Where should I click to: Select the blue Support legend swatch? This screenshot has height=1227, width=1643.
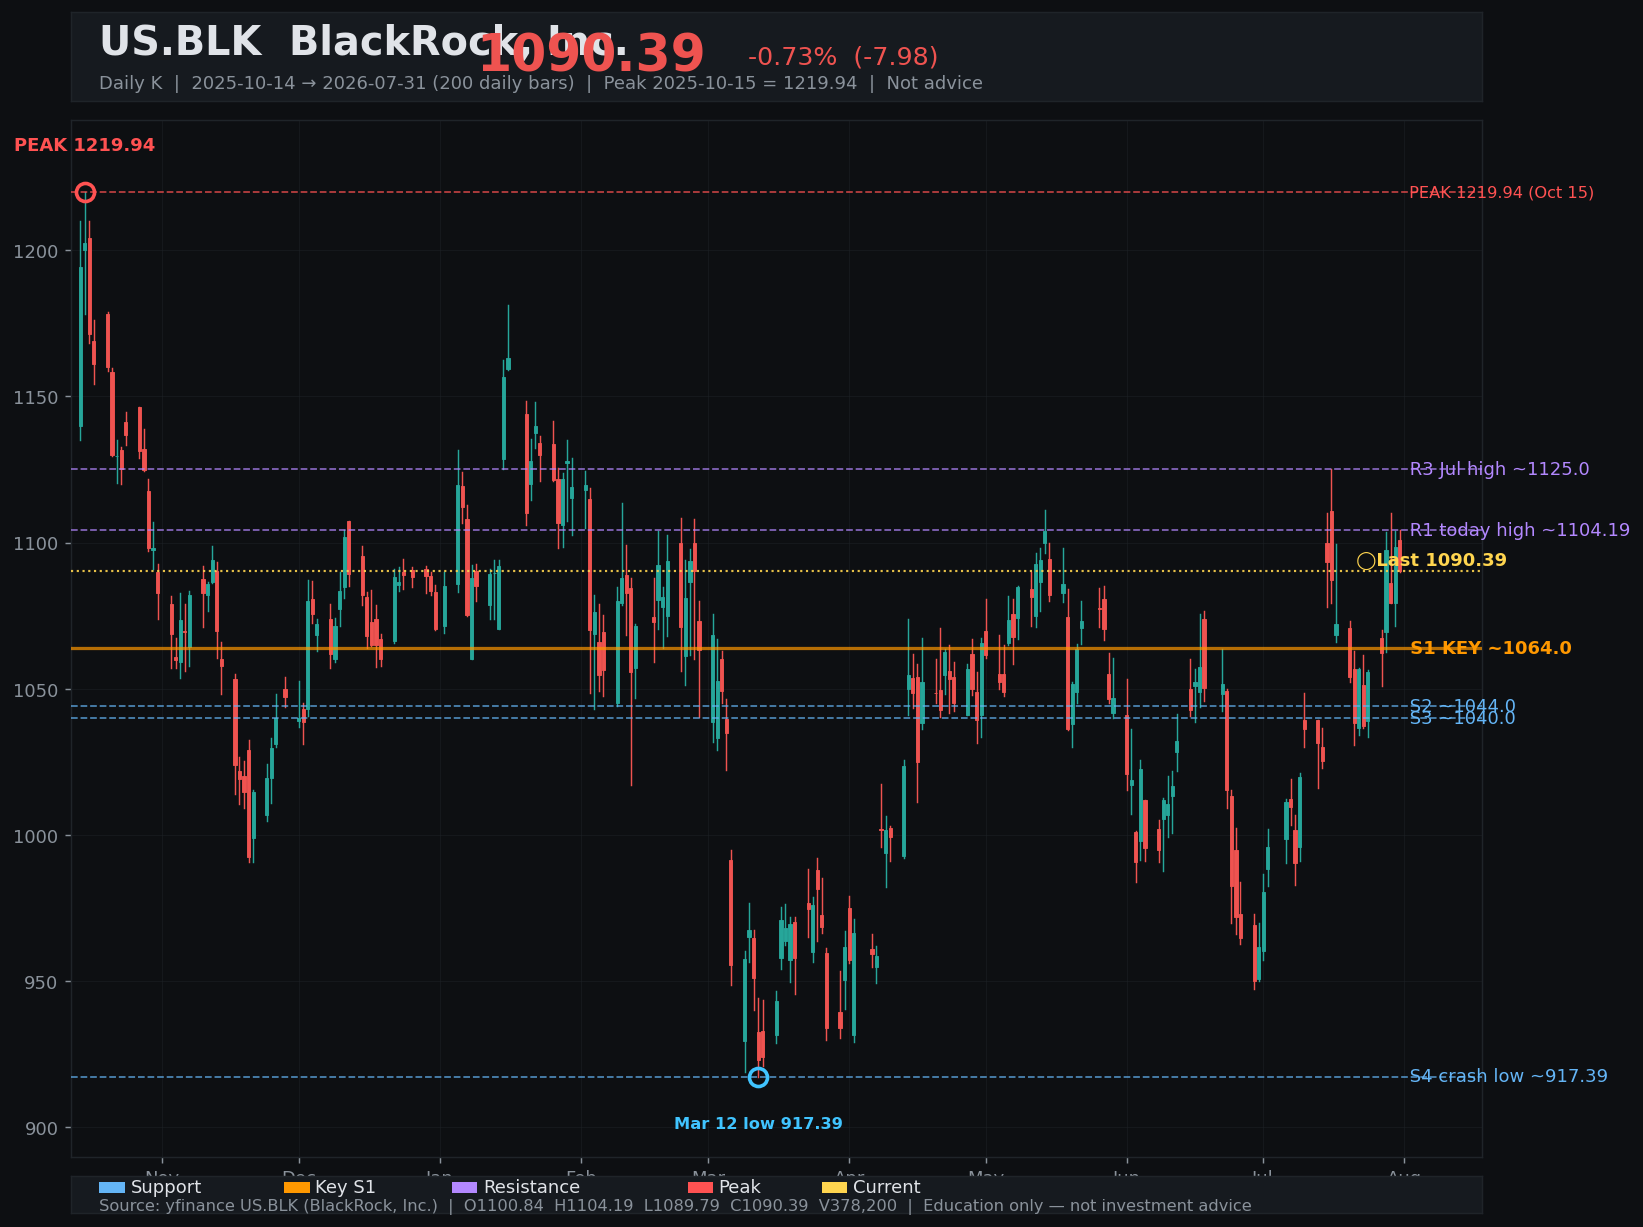click(x=112, y=1187)
